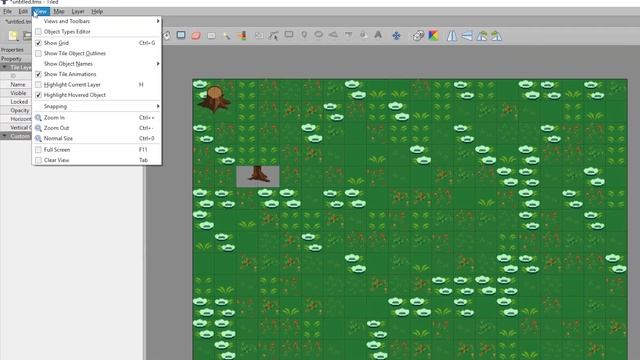Select the Select Objects tool
The width and height of the screenshot is (640, 360).
[x=258, y=36]
